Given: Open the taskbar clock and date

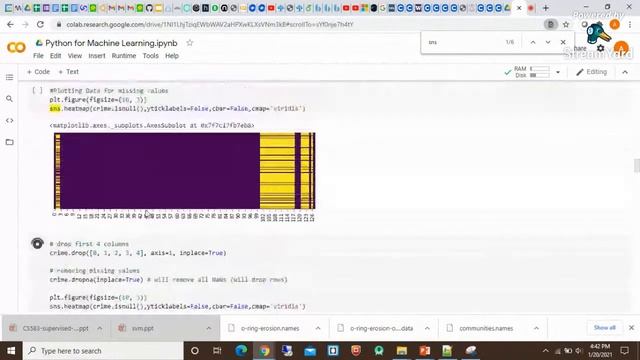Looking at the screenshot, I should click(600, 351).
